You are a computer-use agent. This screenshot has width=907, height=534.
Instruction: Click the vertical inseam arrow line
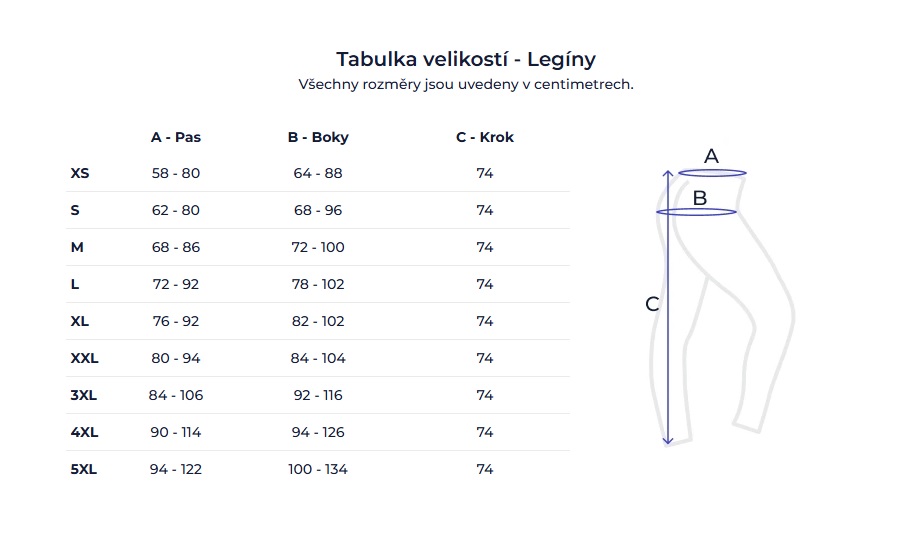coord(668,330)
